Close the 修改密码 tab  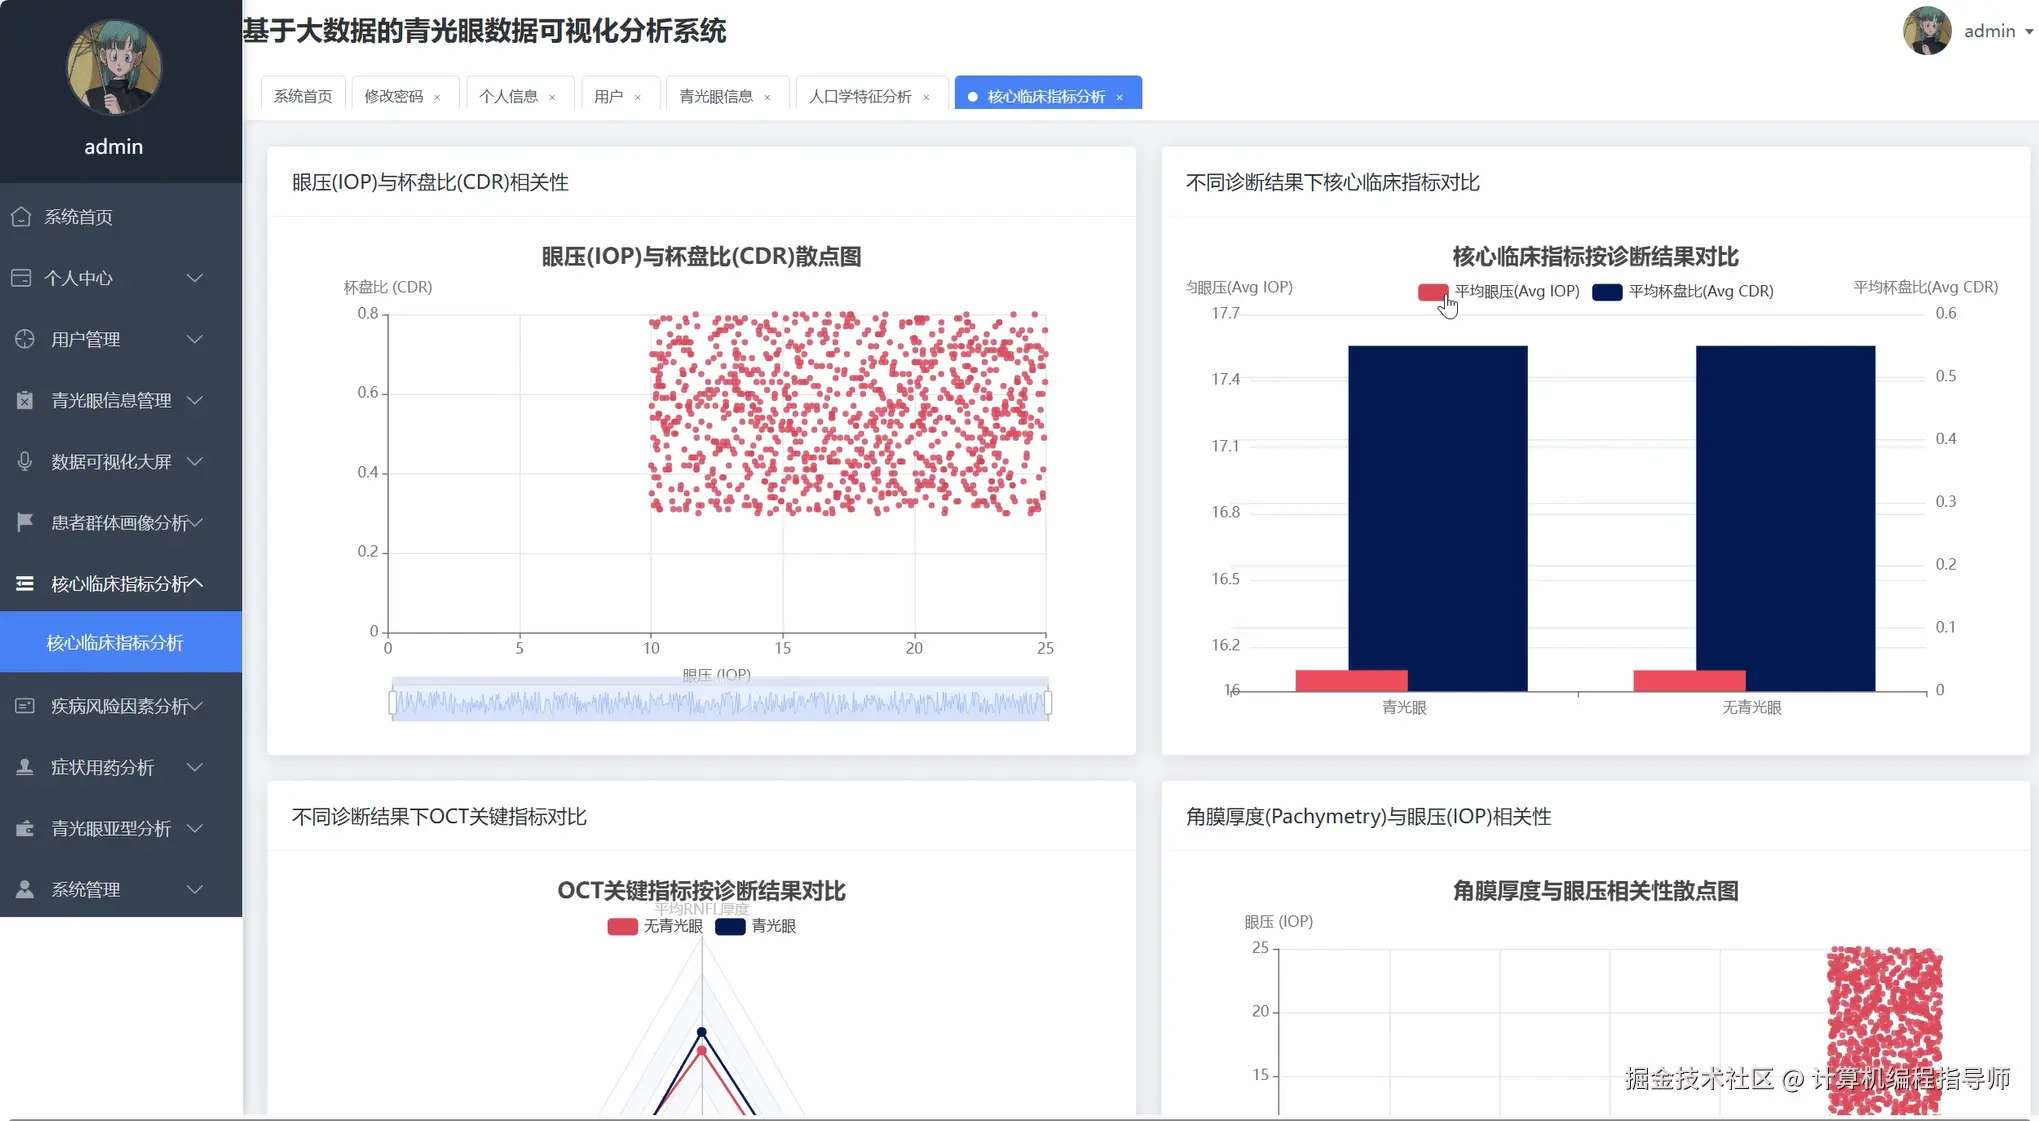point(437,96)
